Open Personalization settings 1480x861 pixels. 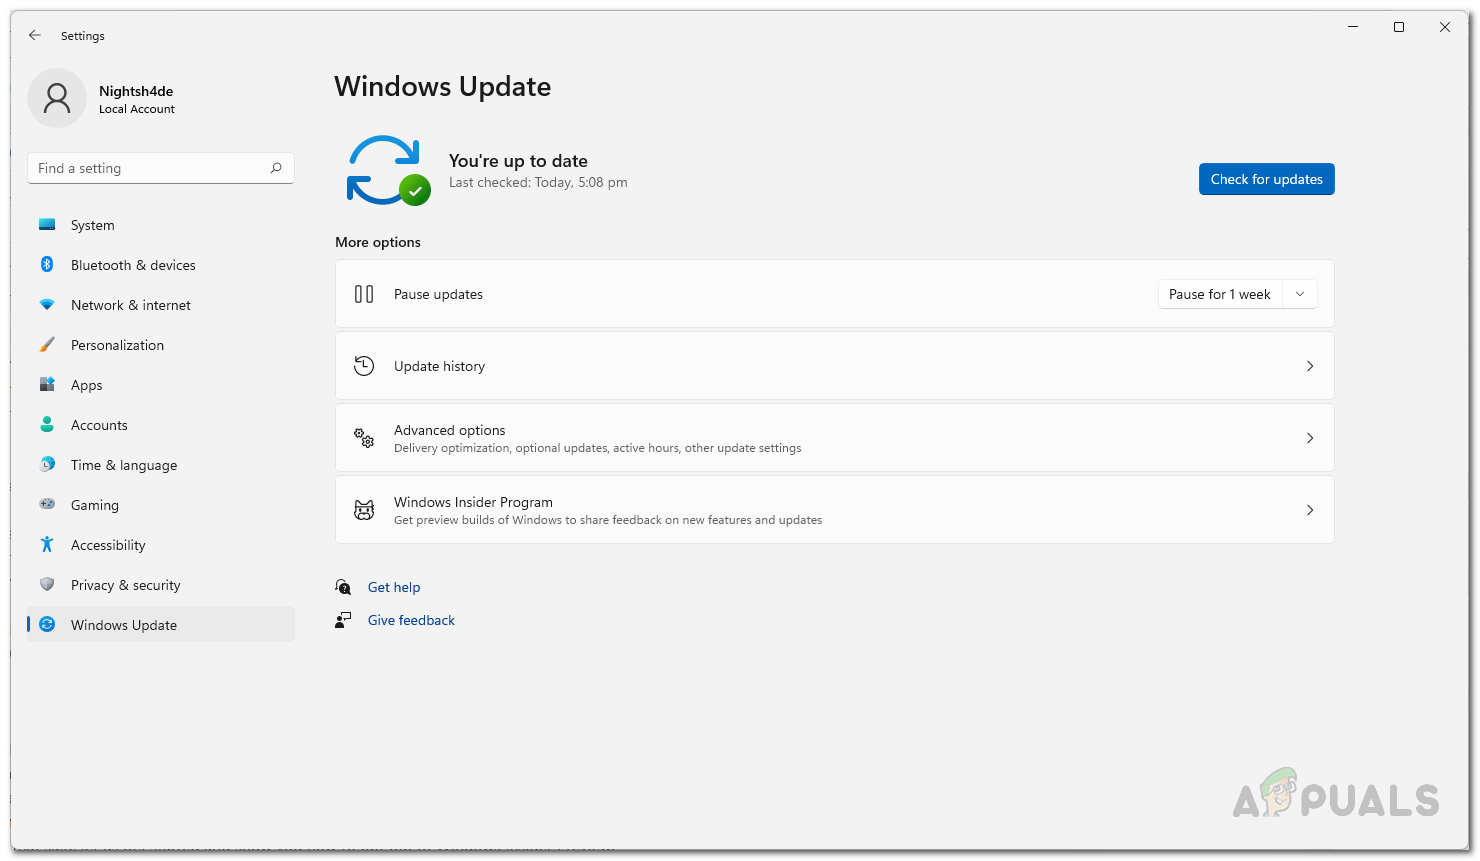pos(161,345)
